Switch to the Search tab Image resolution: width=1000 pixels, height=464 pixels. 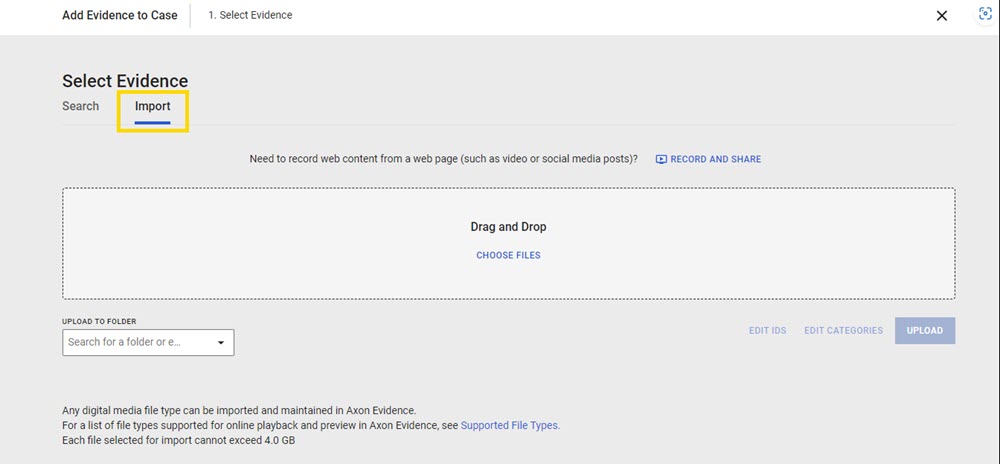coord(81,106)
